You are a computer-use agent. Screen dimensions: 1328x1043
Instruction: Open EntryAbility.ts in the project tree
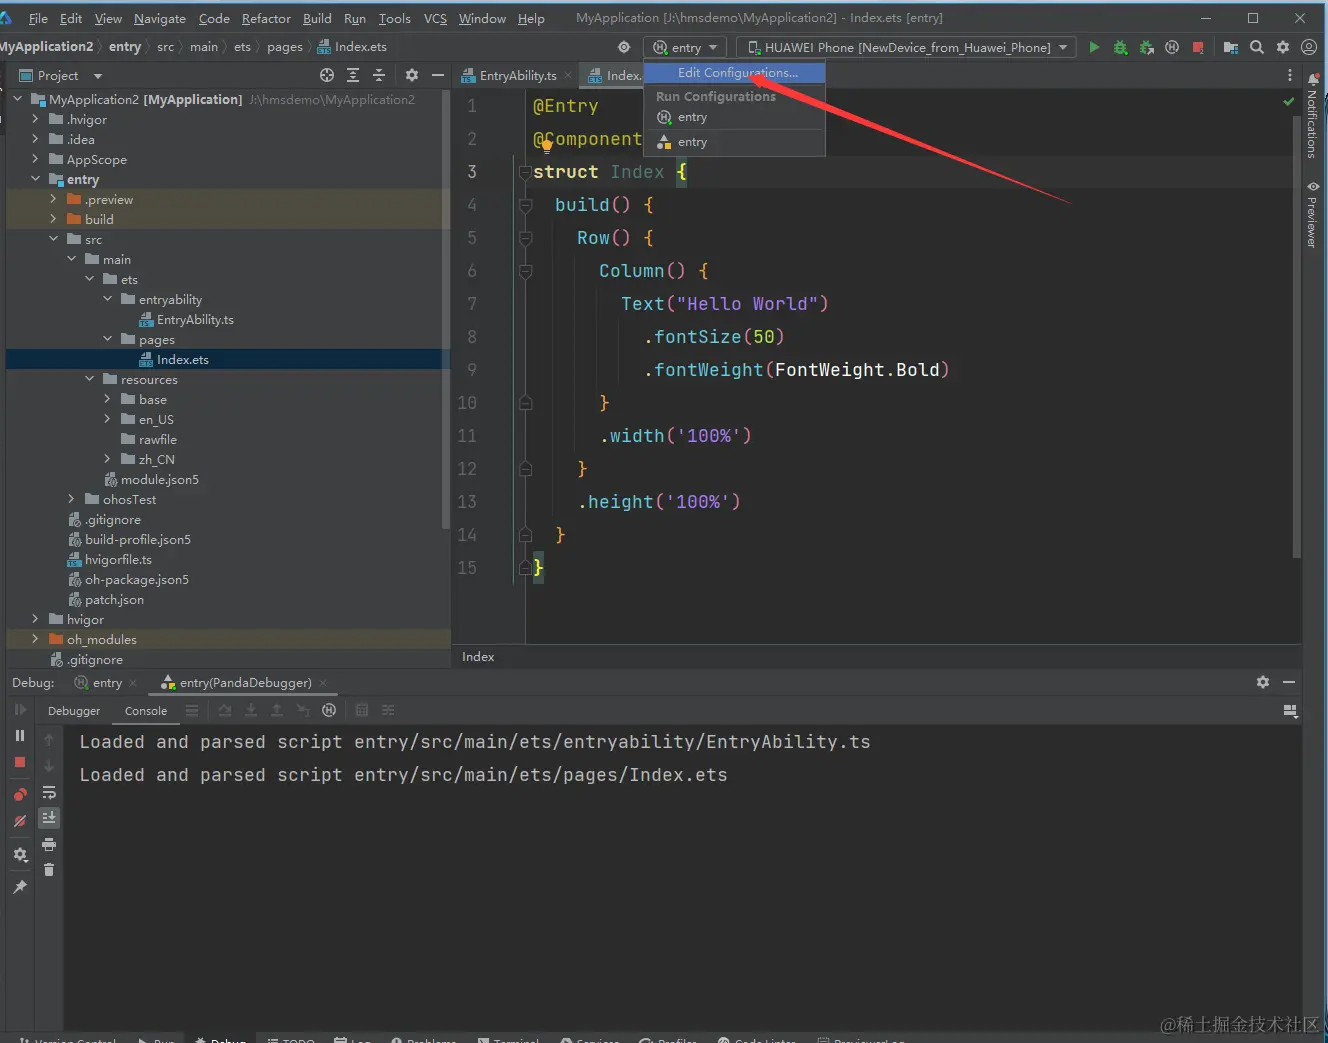pyautogui.click(x=194, y=319)
